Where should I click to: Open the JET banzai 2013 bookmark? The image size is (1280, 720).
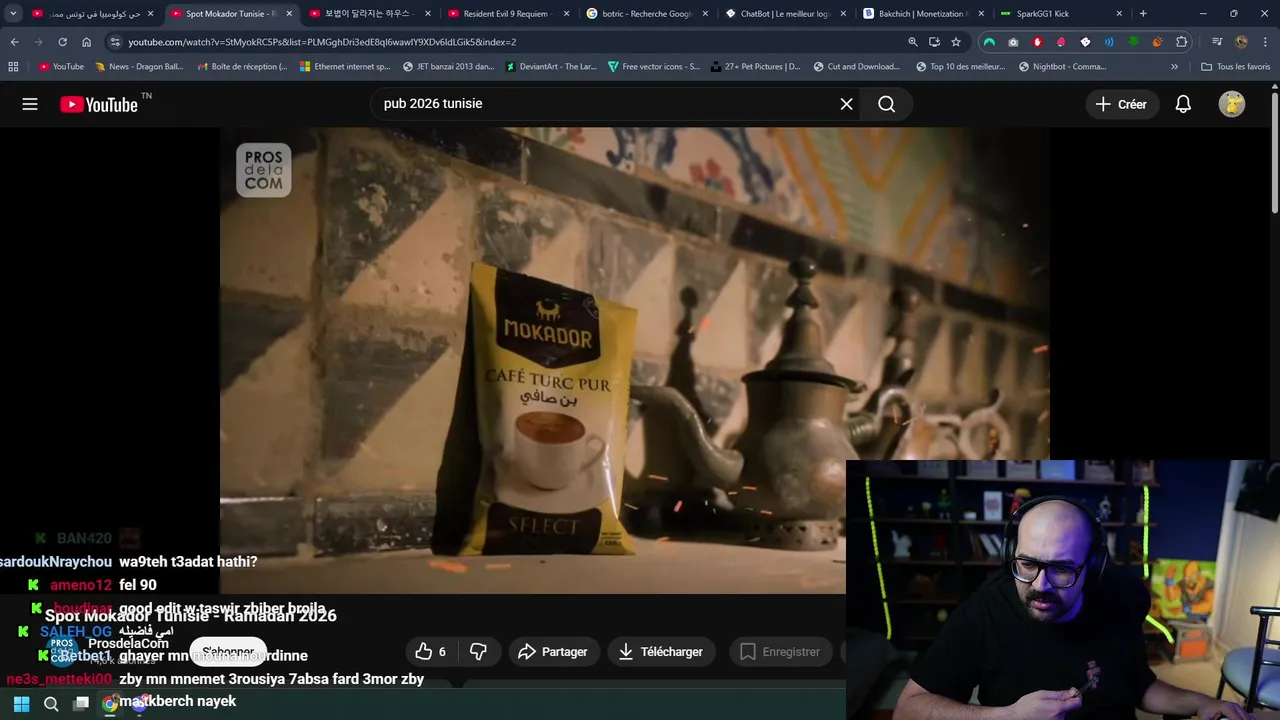pos(448,67)
